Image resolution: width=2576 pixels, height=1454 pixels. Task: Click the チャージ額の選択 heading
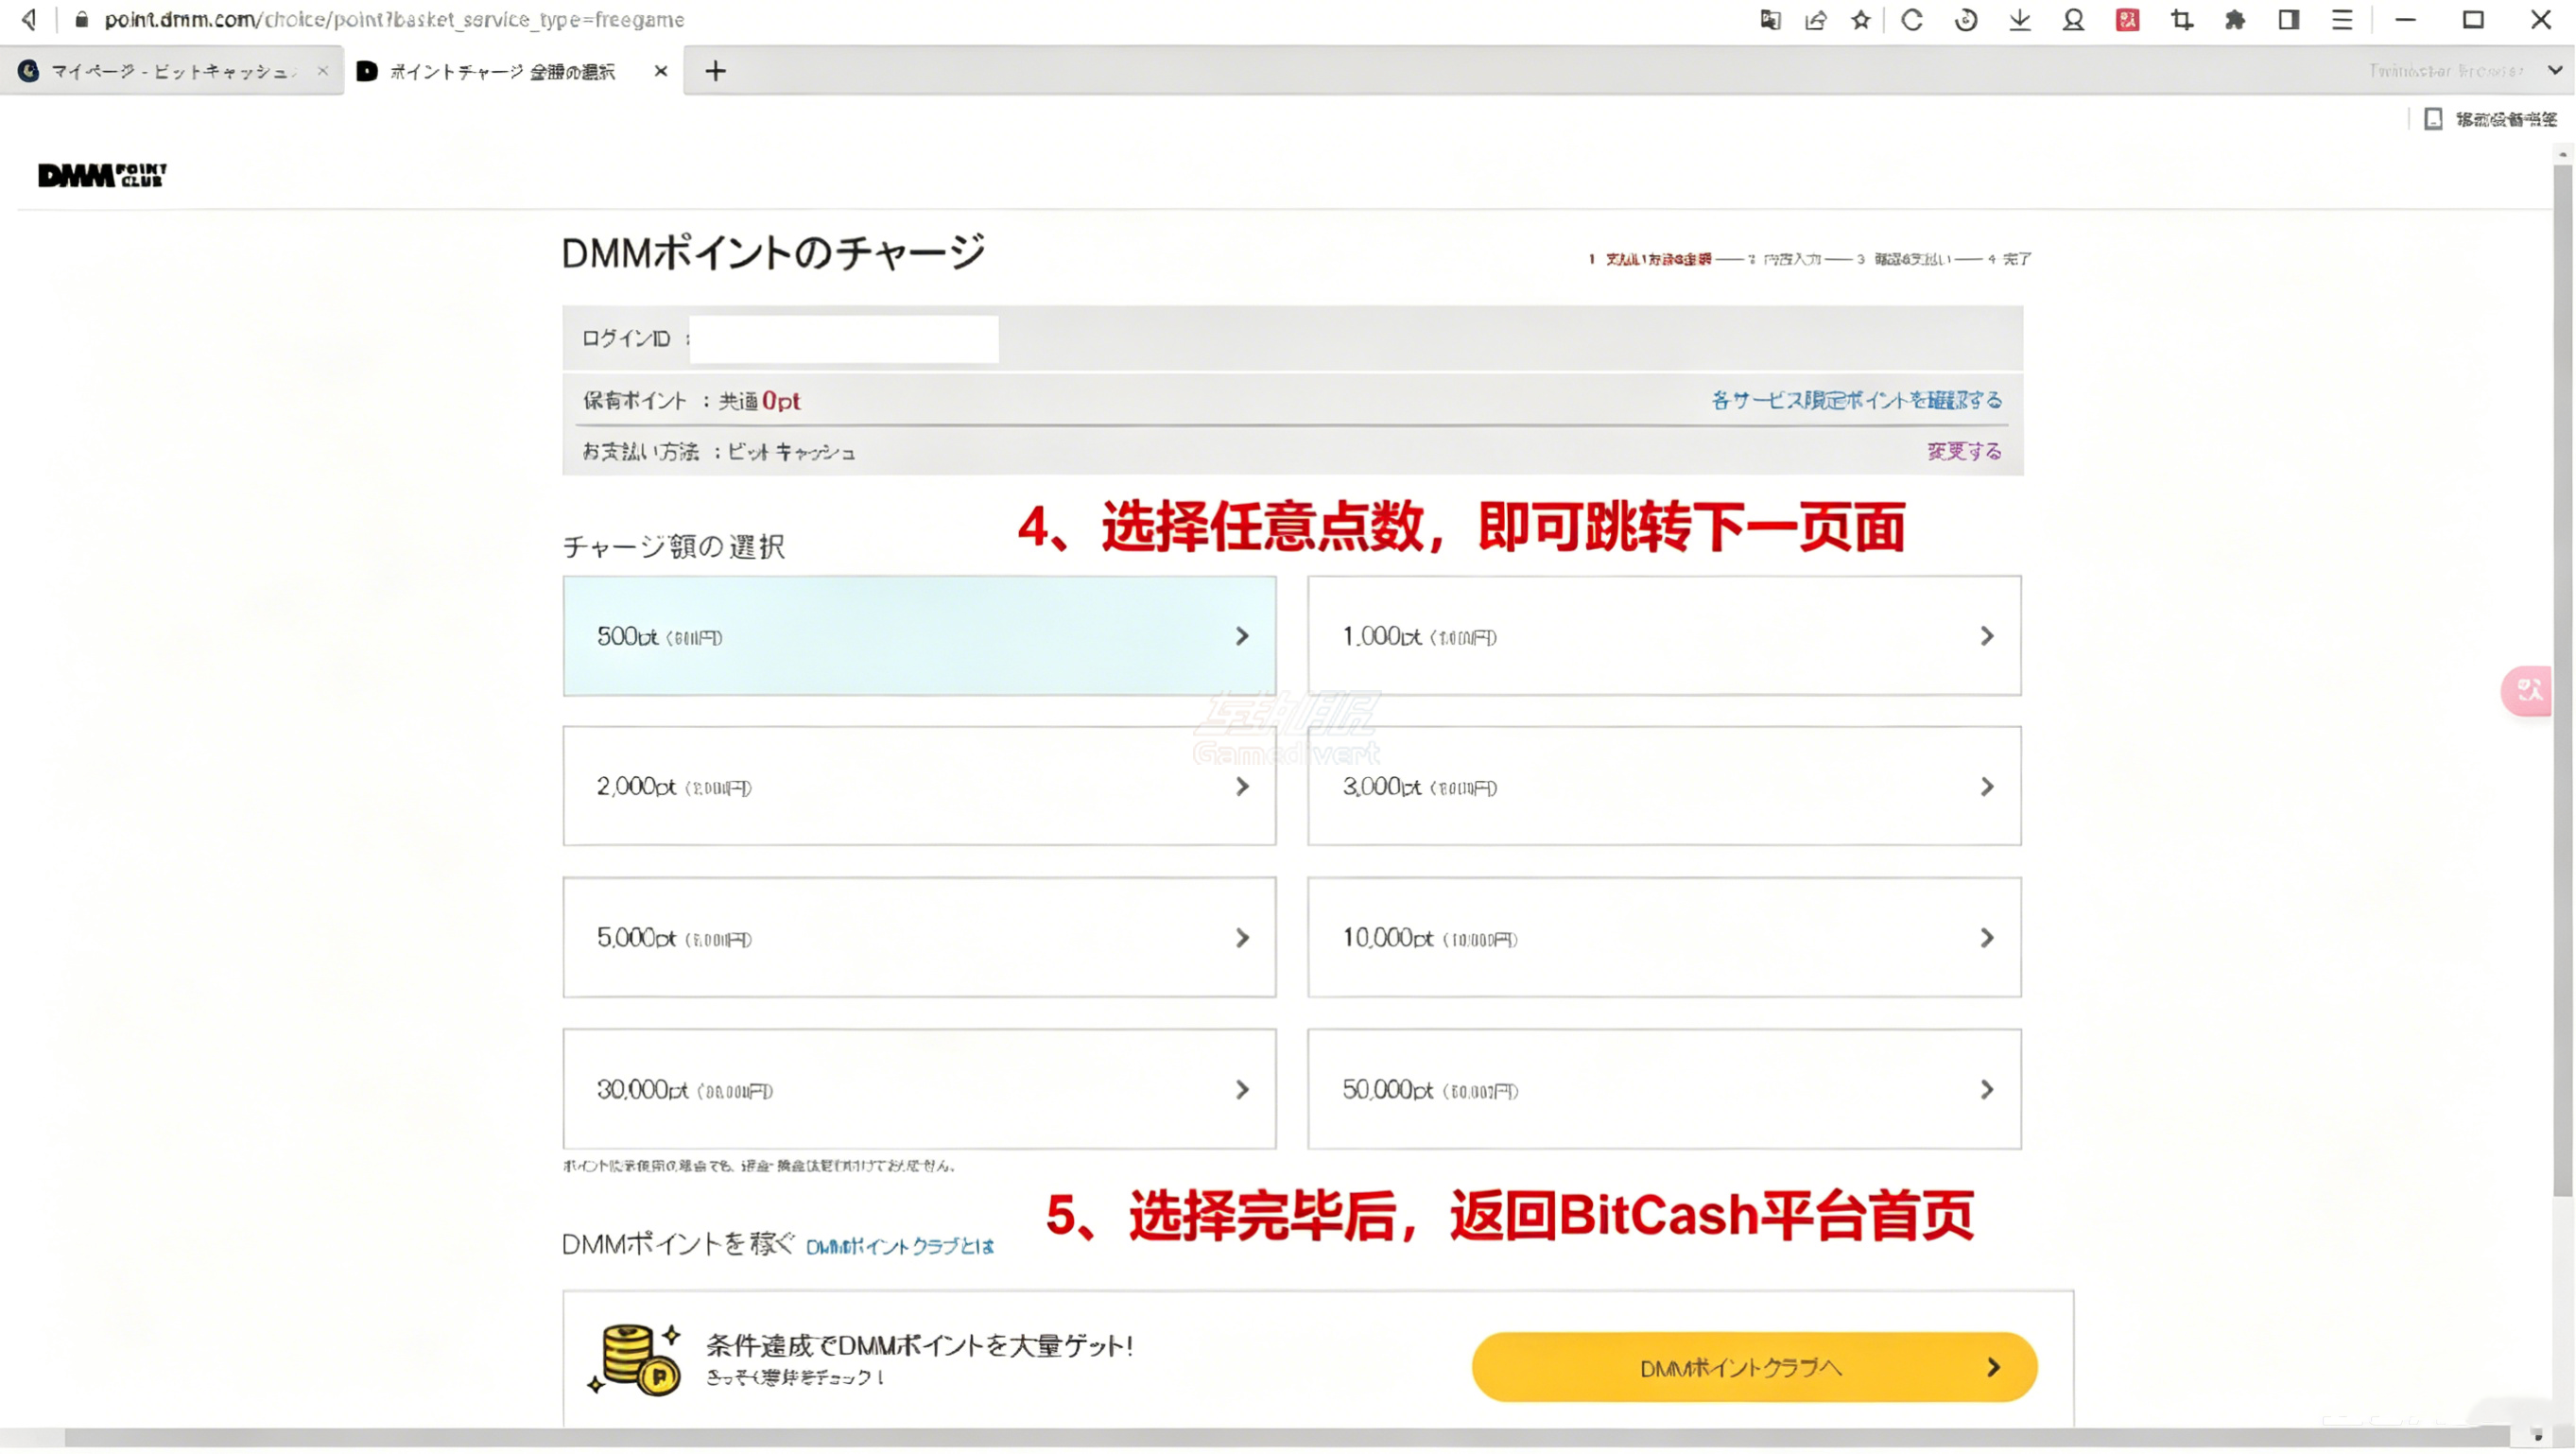673,546
